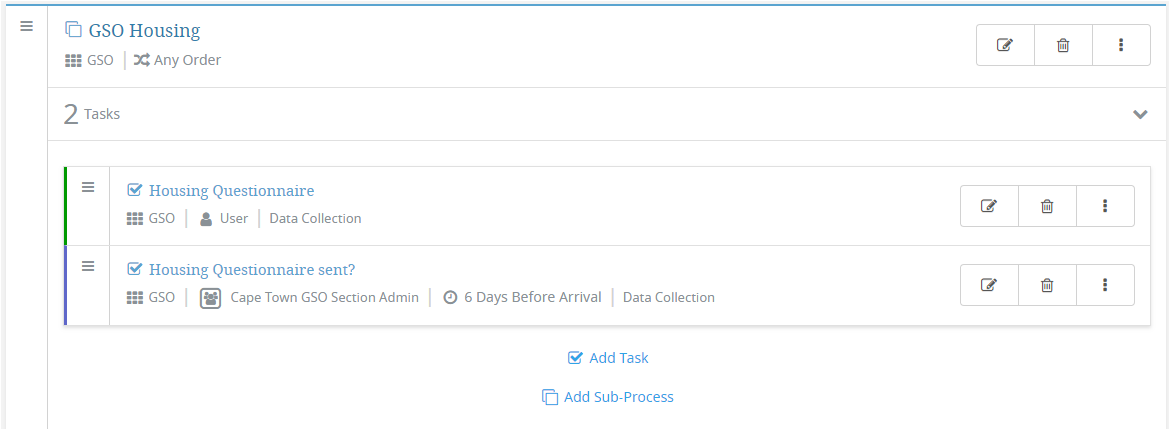Collapse the 2 Tasks section chevron
The height and width of the screenshot is (430, 1170).
coord(1139,114)
